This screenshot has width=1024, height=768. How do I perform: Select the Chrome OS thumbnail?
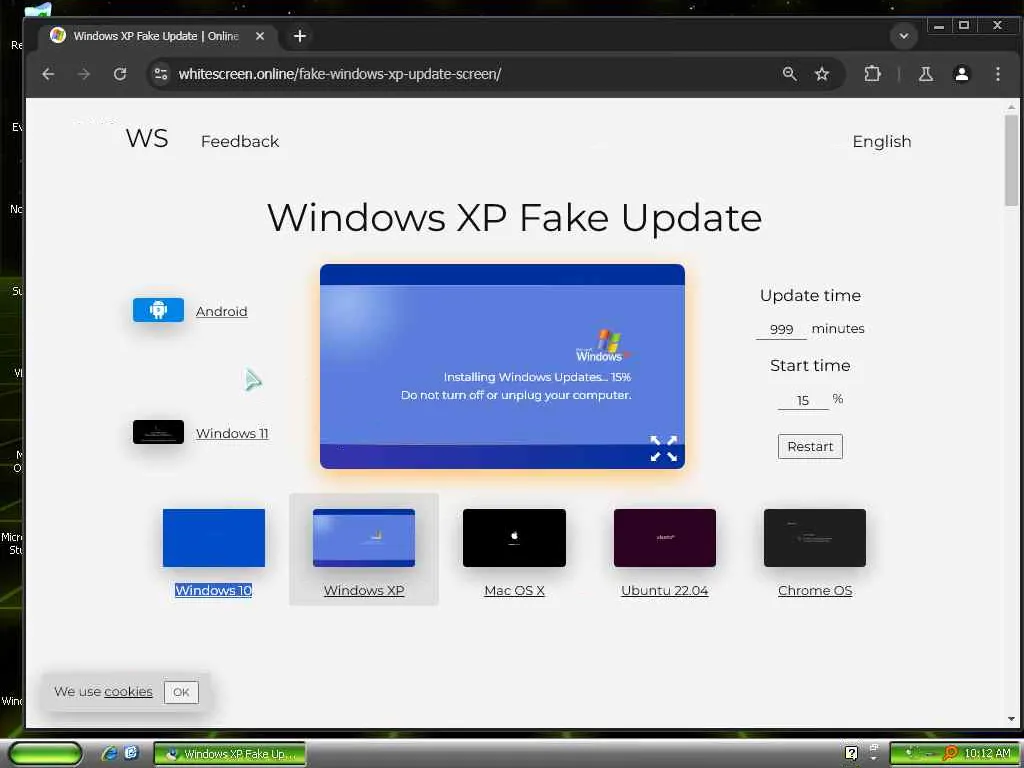pos(815,537)
